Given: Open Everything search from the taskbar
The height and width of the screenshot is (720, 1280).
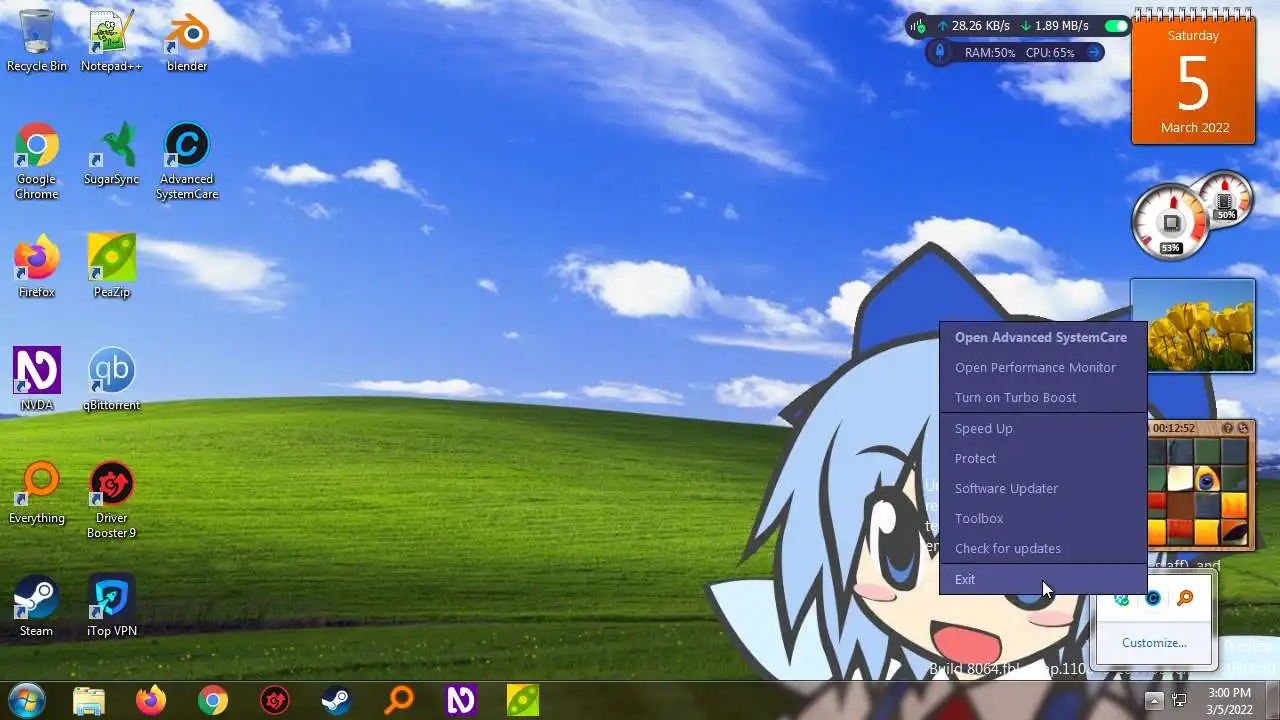Looking at the screenshot, I should click(399, 700).
